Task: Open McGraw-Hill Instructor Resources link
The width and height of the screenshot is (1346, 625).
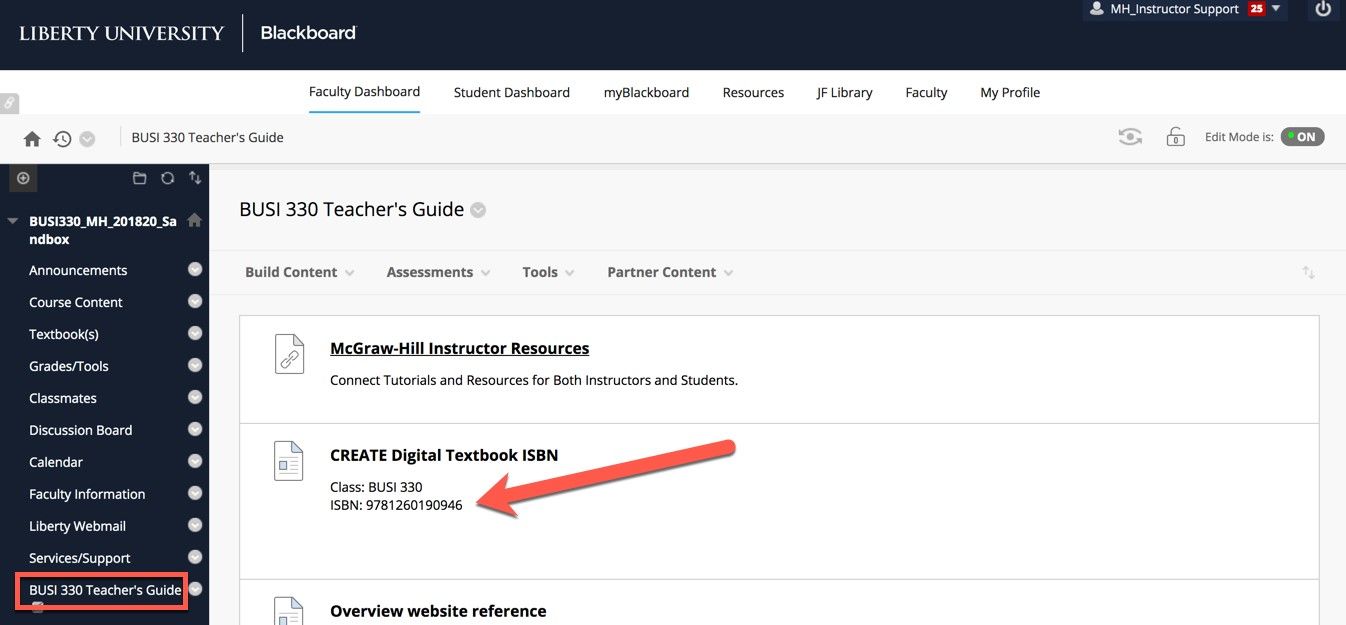Action: [459, 348]
